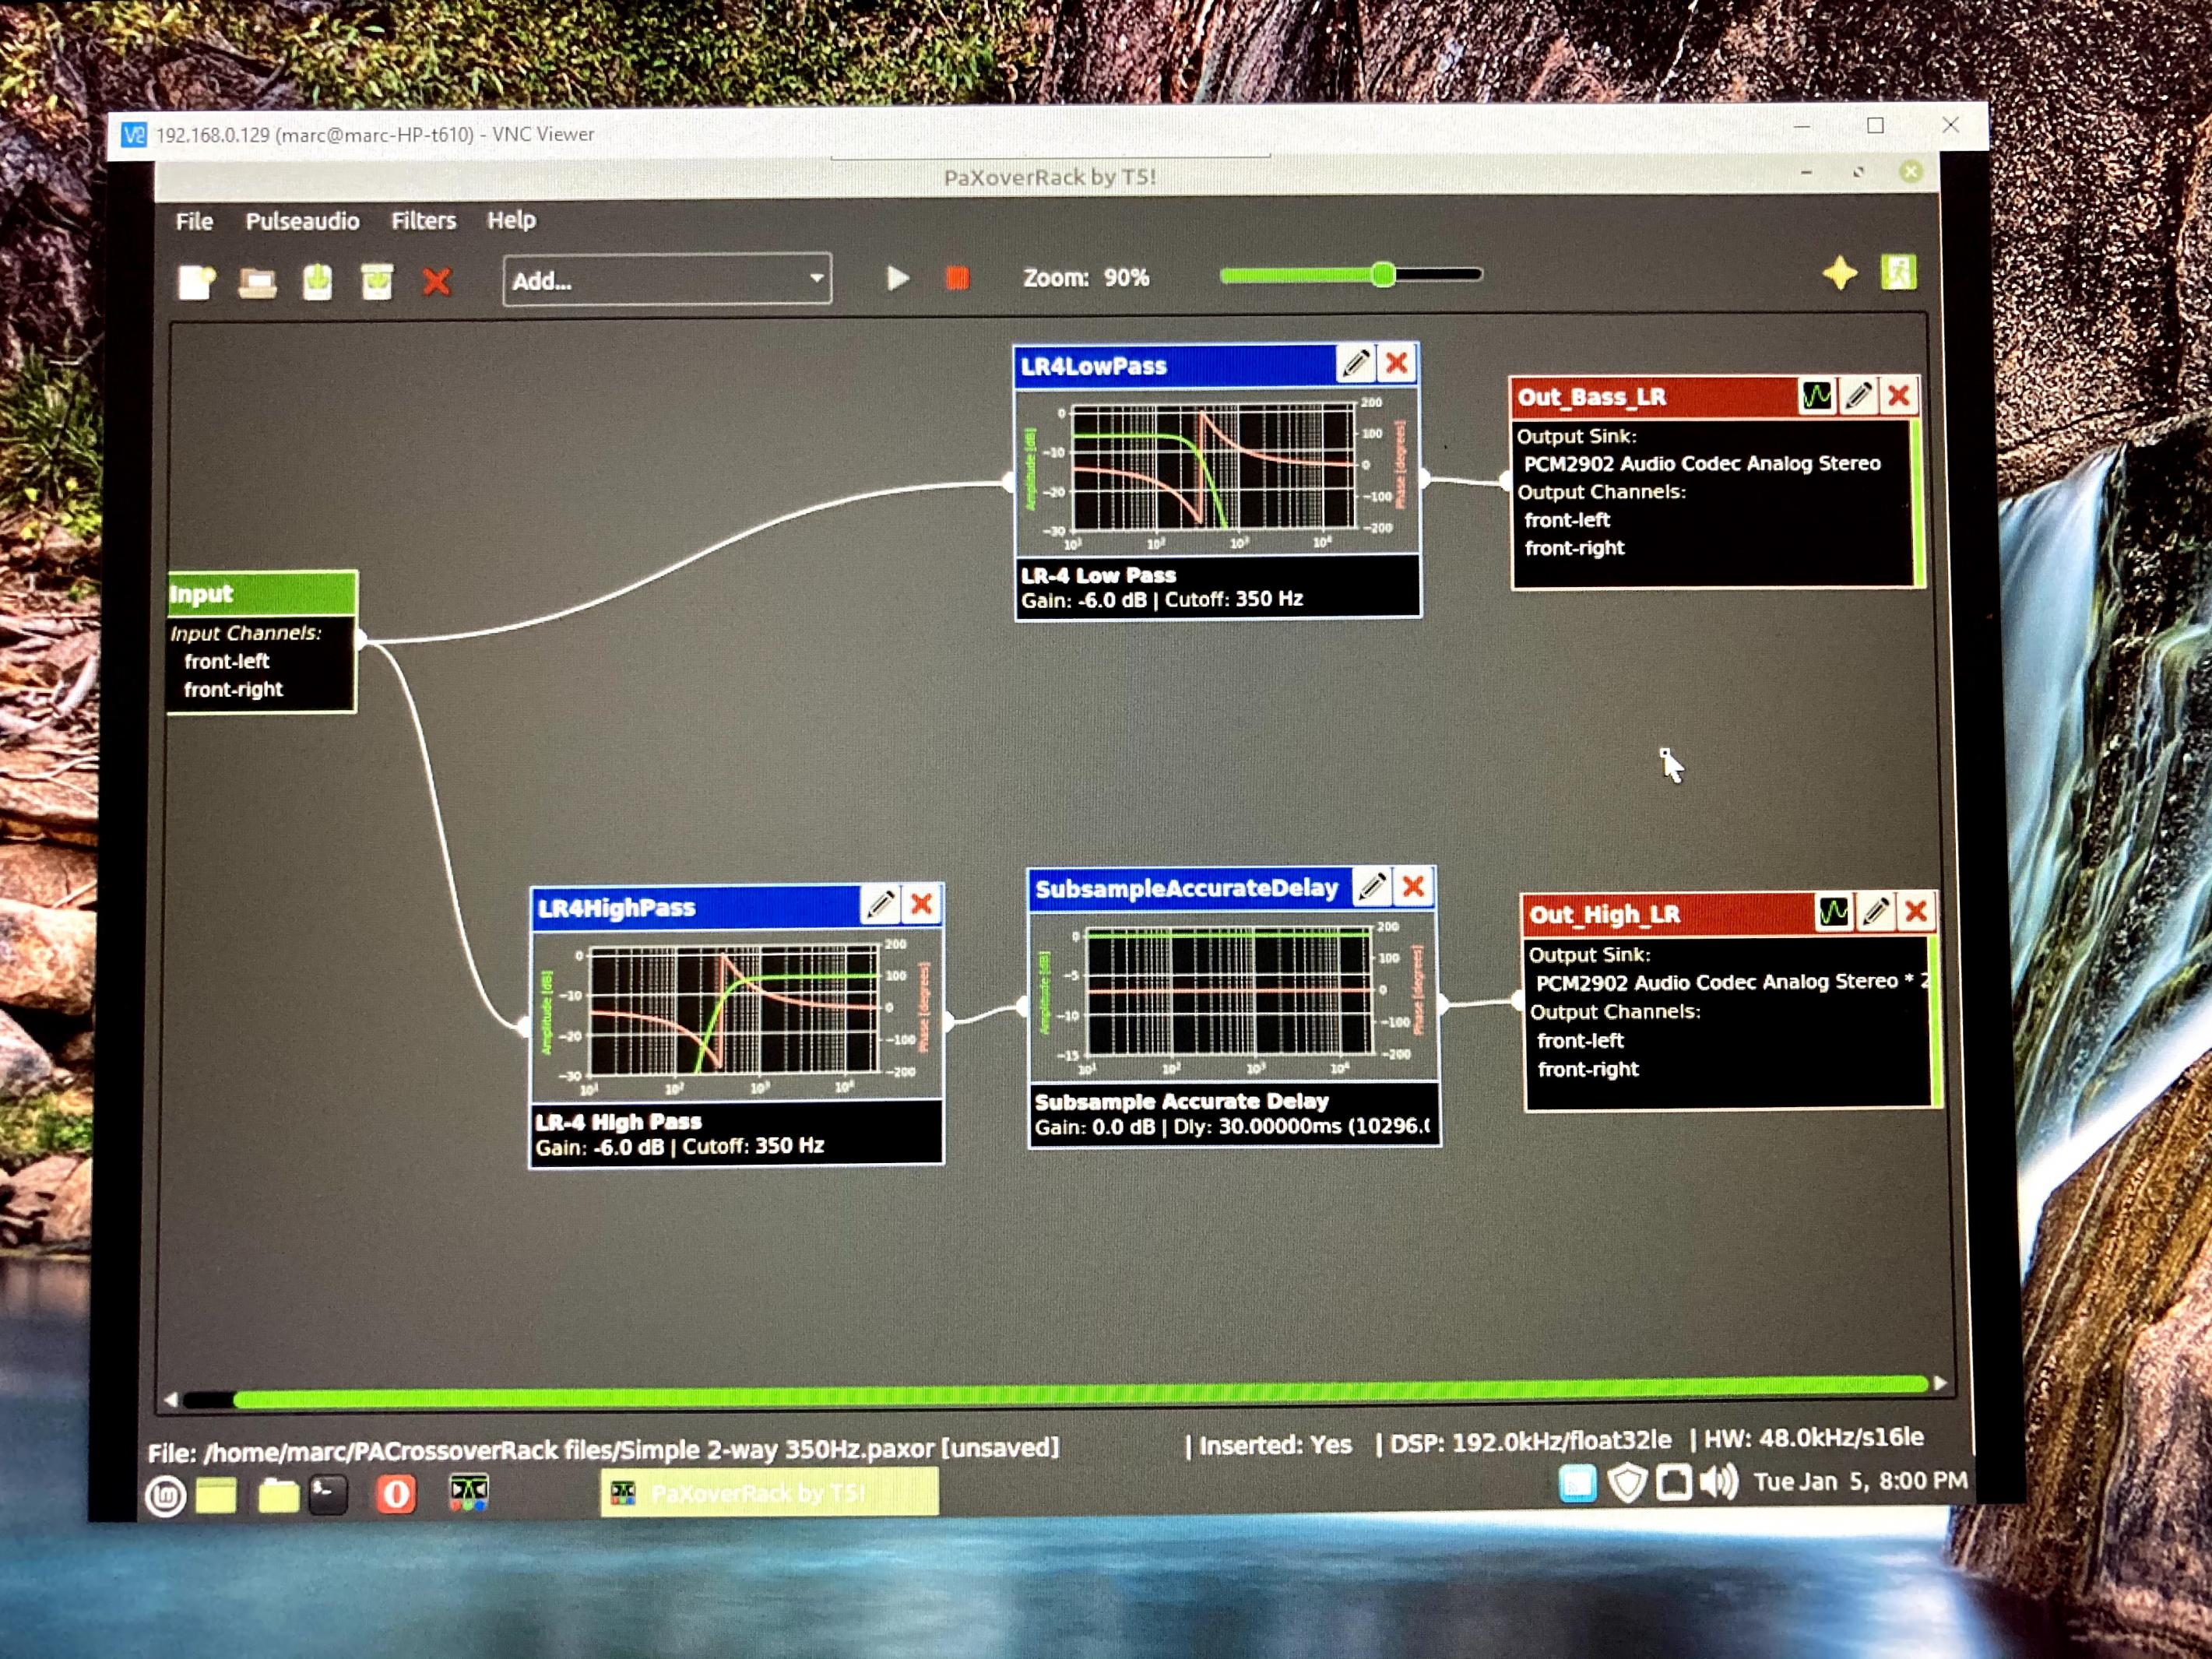Edit the LR4HighPass filter with pencil icon
Viewport: 2212px width, 1659px height.
coord(881,904)
